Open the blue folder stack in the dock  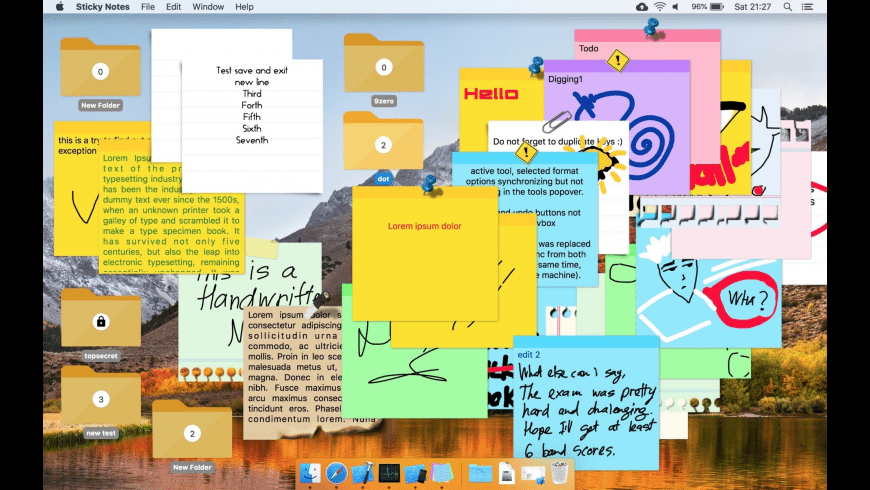480,473
